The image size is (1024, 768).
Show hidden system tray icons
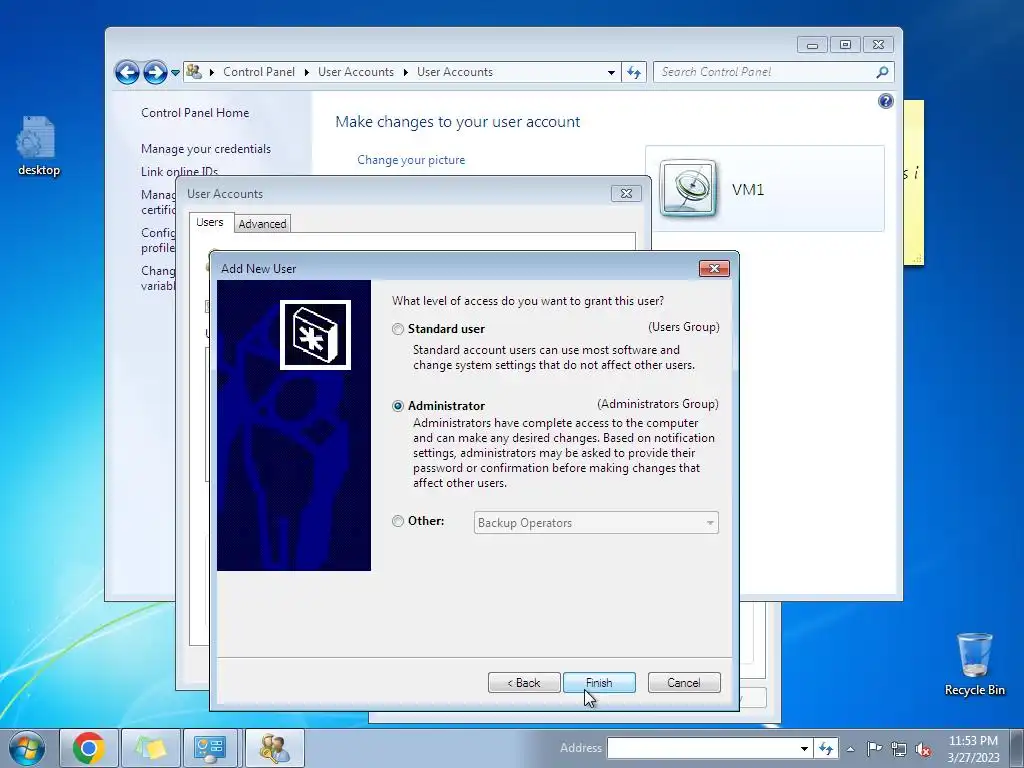[850, 749]
